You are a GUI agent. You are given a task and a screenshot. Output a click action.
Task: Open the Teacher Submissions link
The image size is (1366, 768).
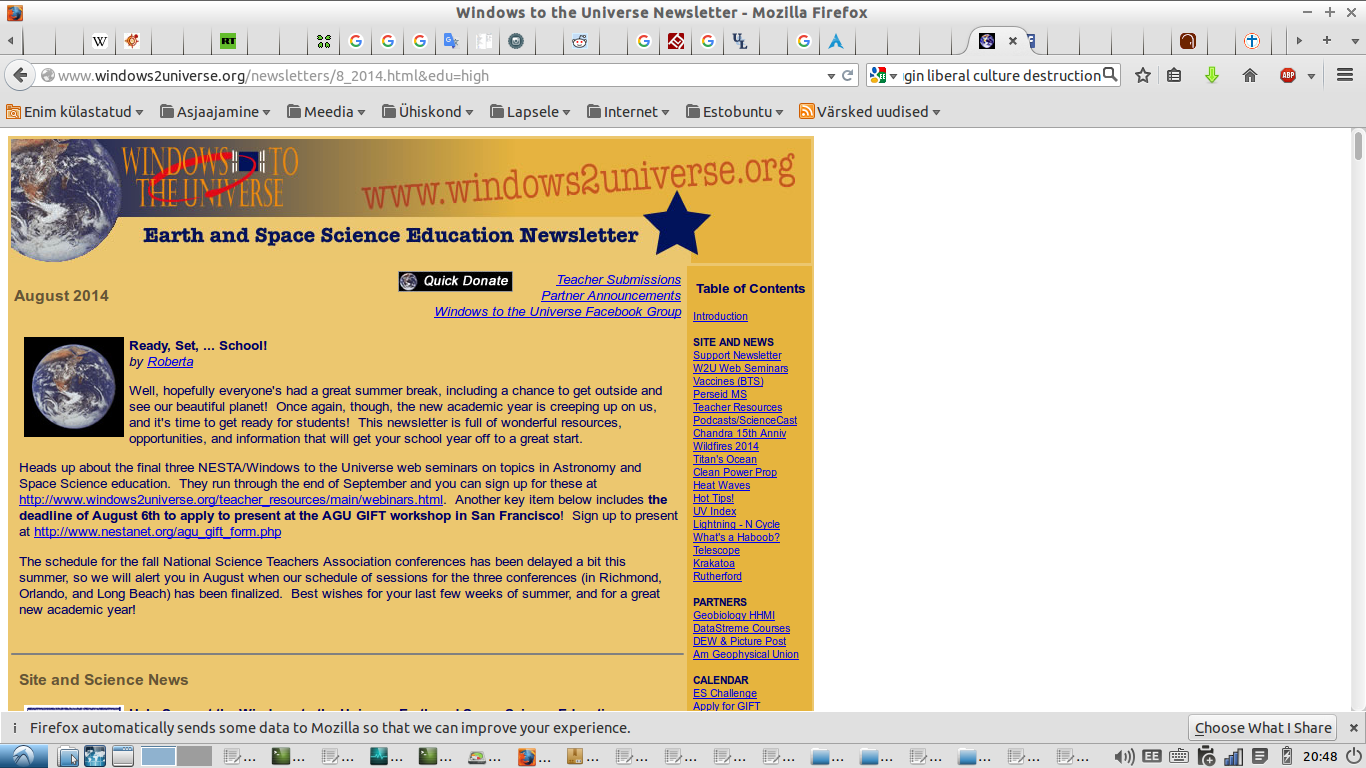[618, 280]
